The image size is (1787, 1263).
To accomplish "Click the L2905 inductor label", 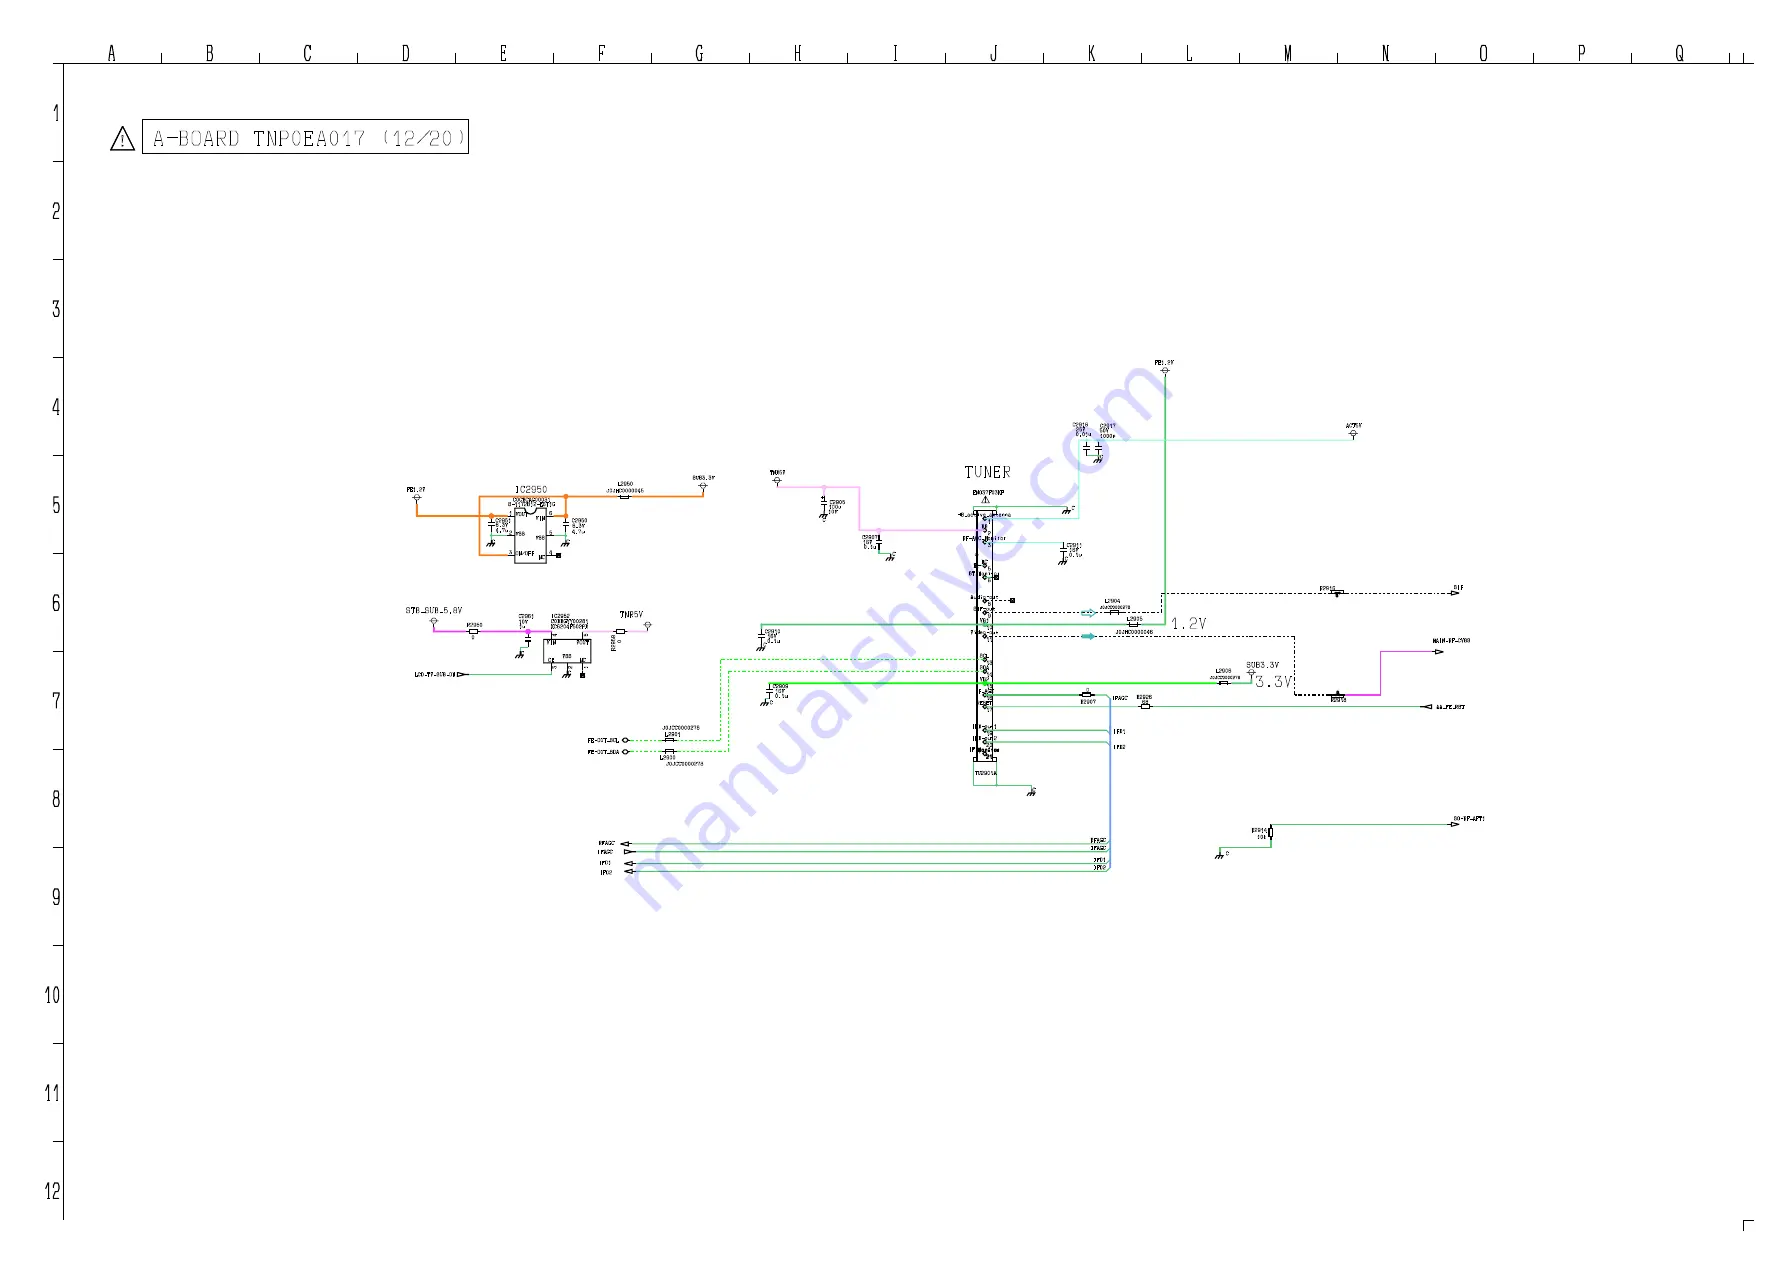I will (x=1134, y=619).
